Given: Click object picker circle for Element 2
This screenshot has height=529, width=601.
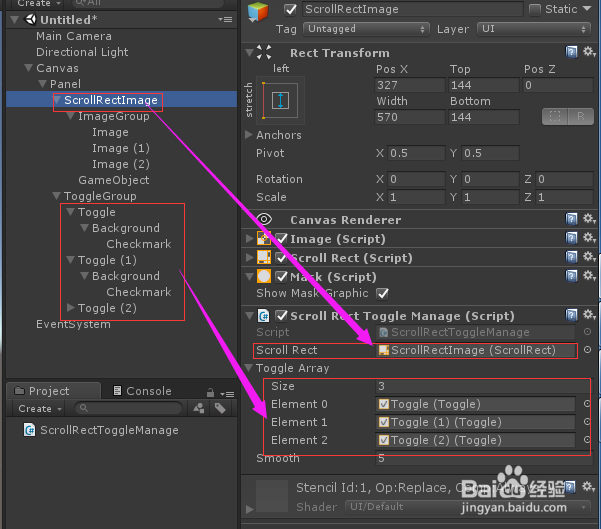Looking at the screenshot, I should (x=587, y=440).
